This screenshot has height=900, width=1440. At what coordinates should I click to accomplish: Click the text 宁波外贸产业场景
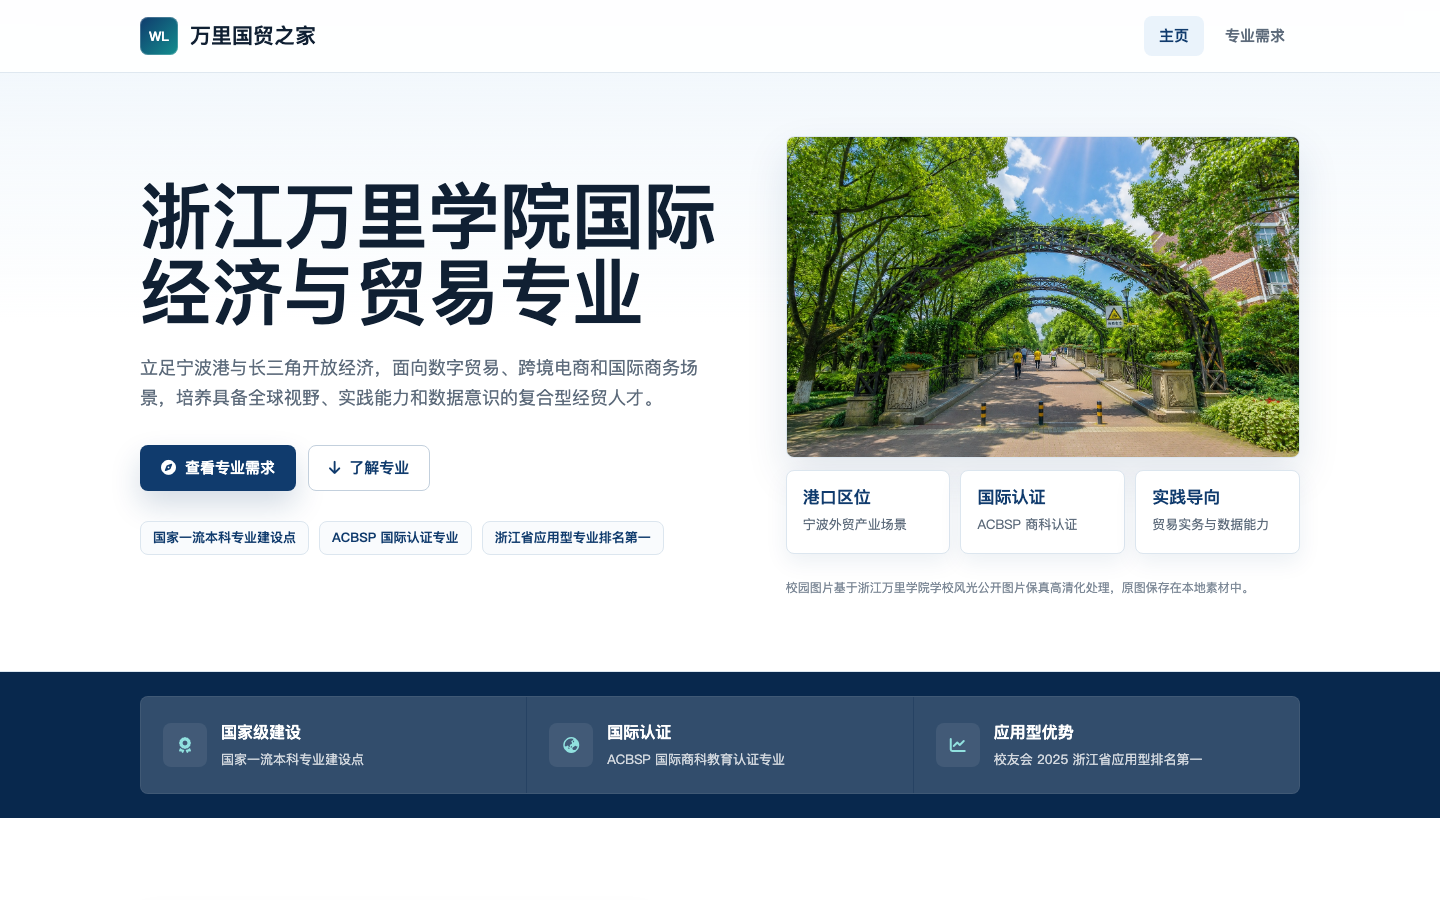[855, 525]
